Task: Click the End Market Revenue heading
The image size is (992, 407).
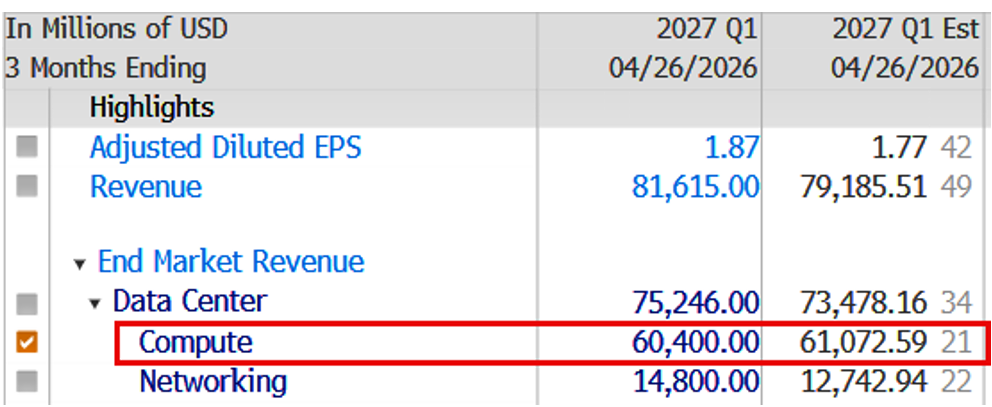Action: pyautogui.click(x=231, y=262)
